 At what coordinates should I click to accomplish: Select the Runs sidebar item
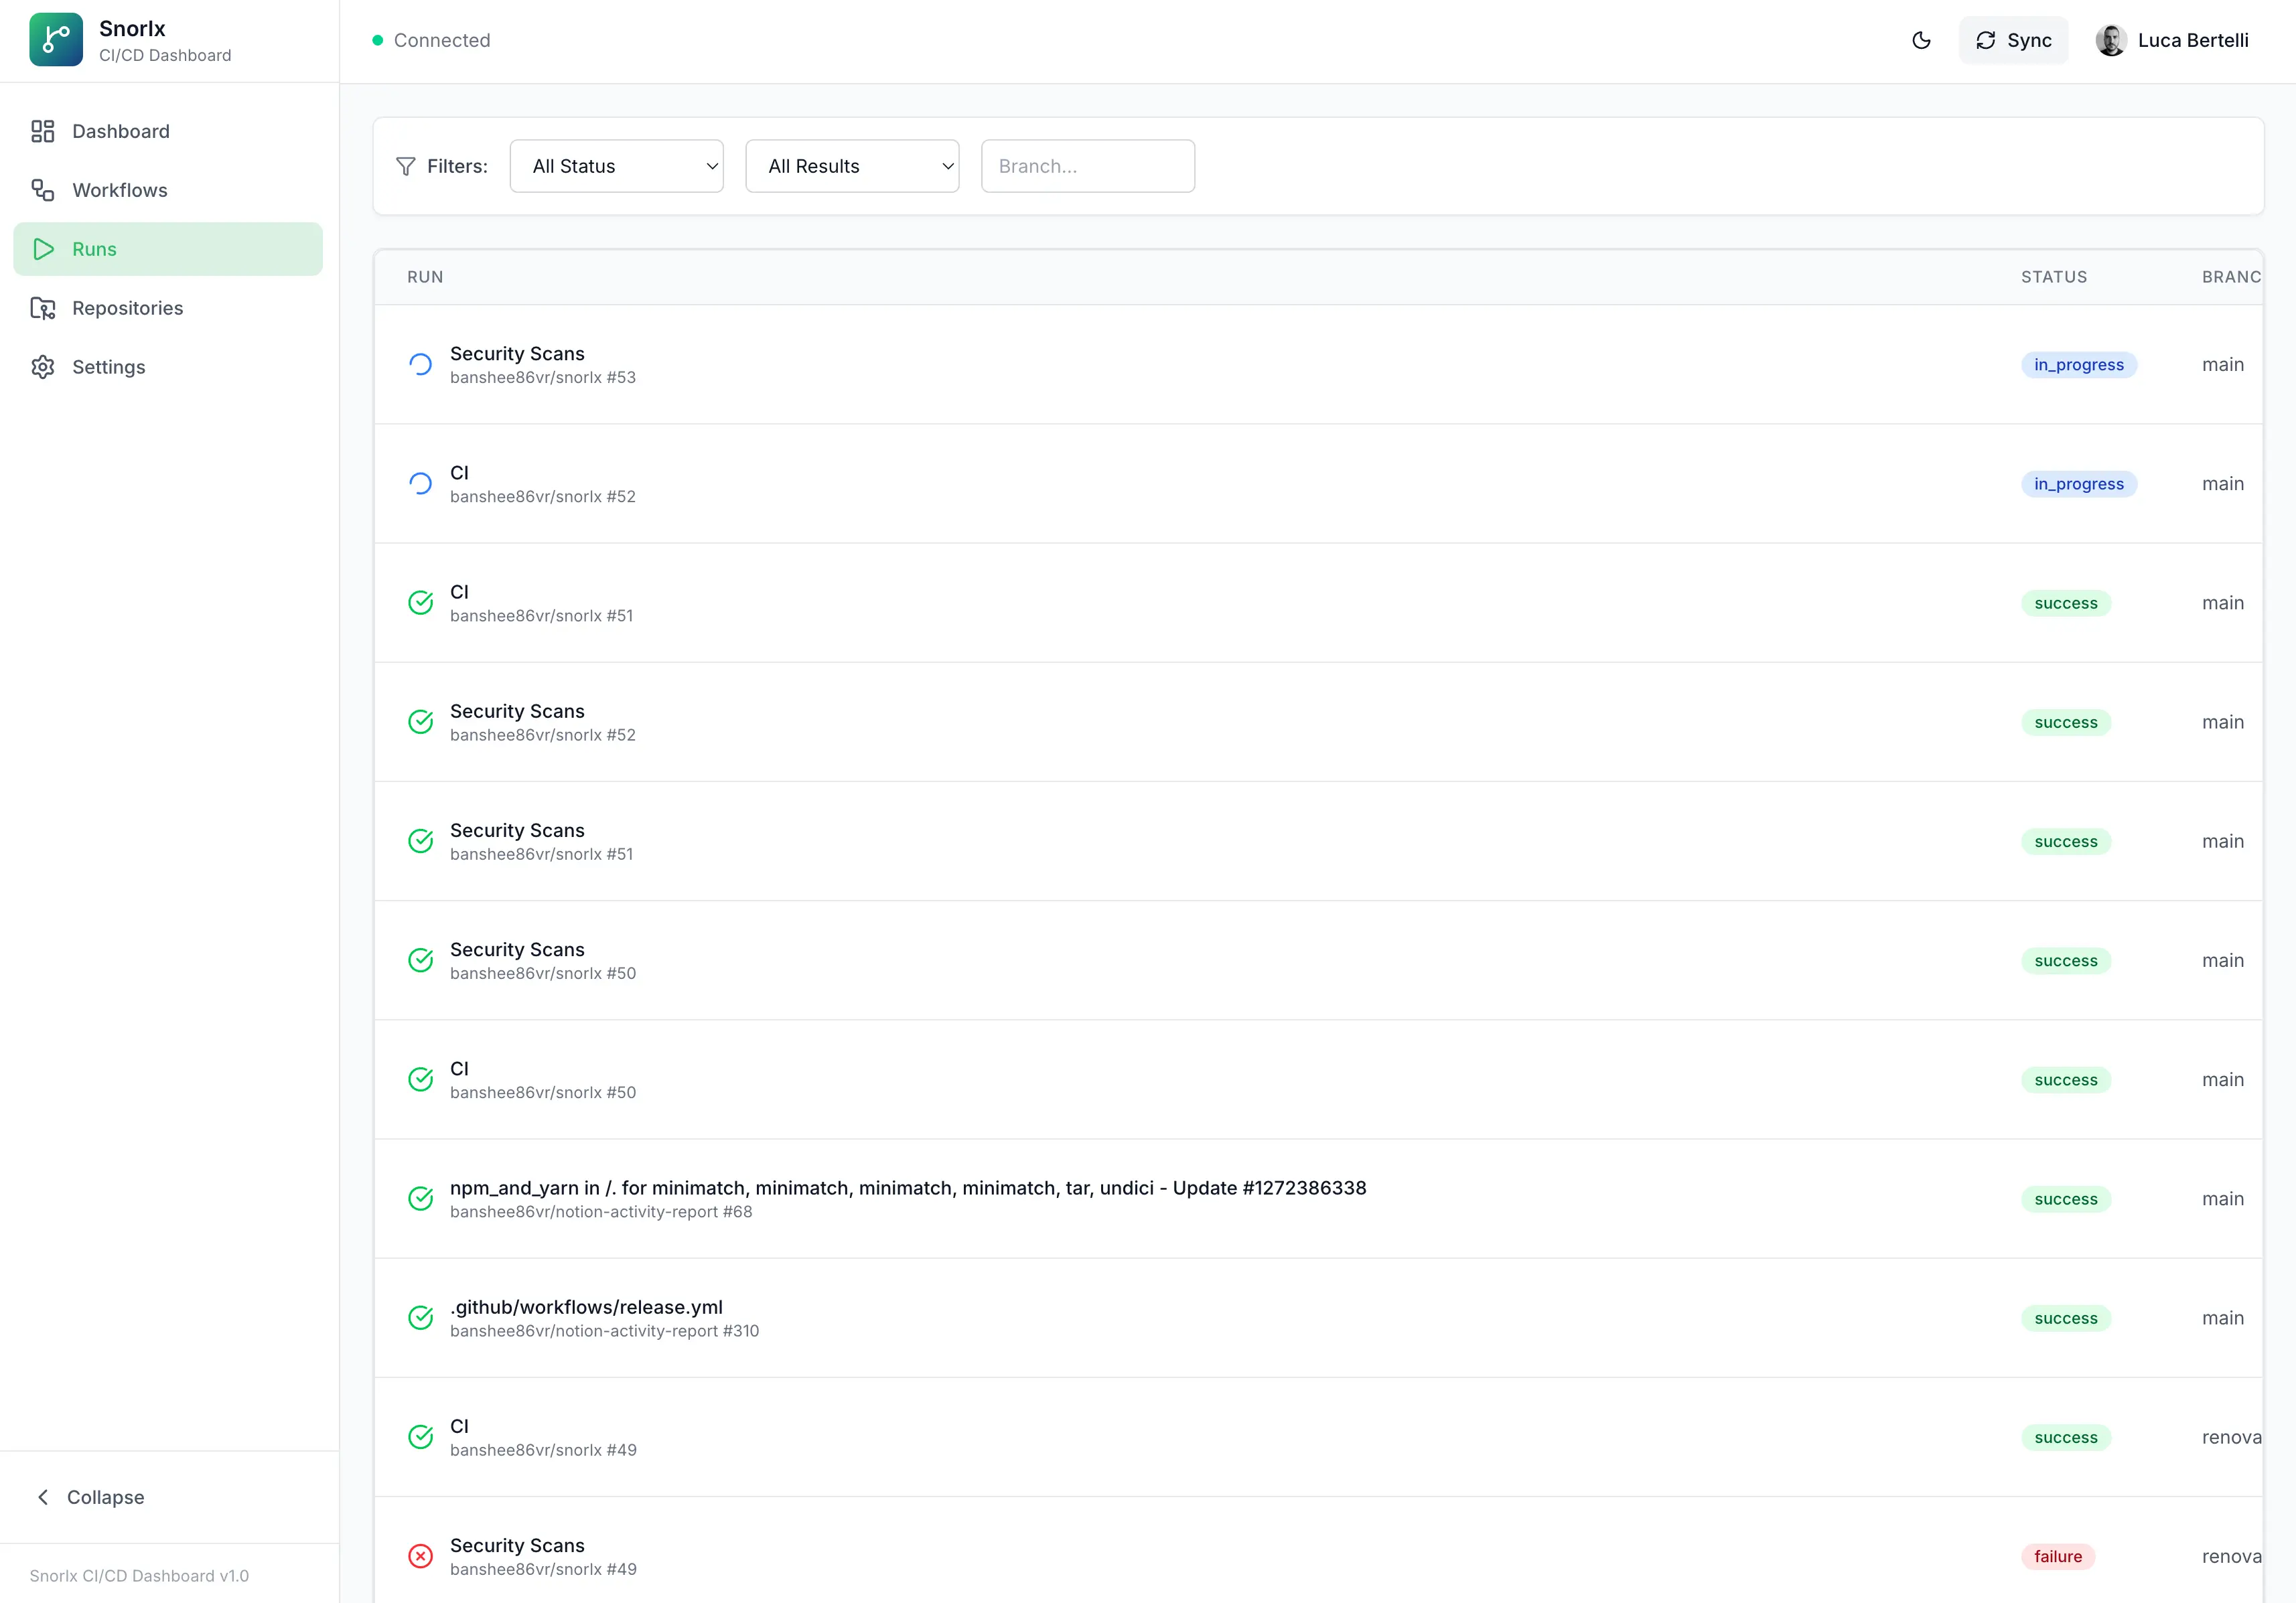(x=168, y=249)
